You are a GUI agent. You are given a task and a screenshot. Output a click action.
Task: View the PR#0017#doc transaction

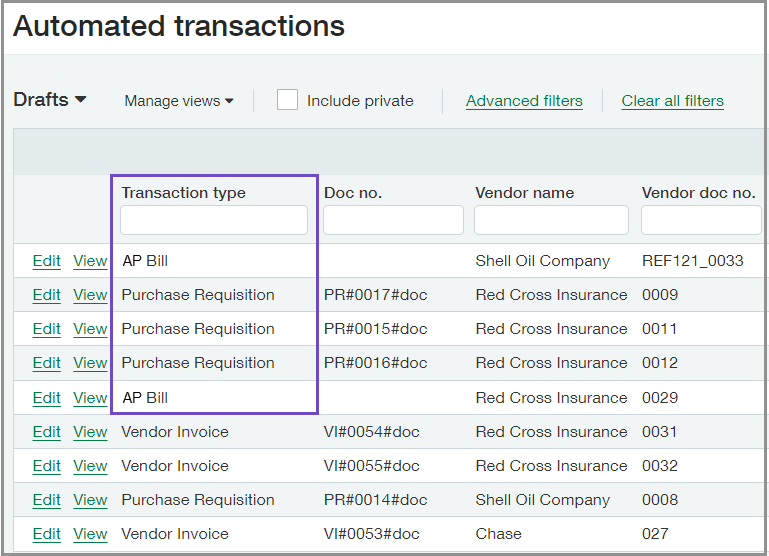pos(90,295)
